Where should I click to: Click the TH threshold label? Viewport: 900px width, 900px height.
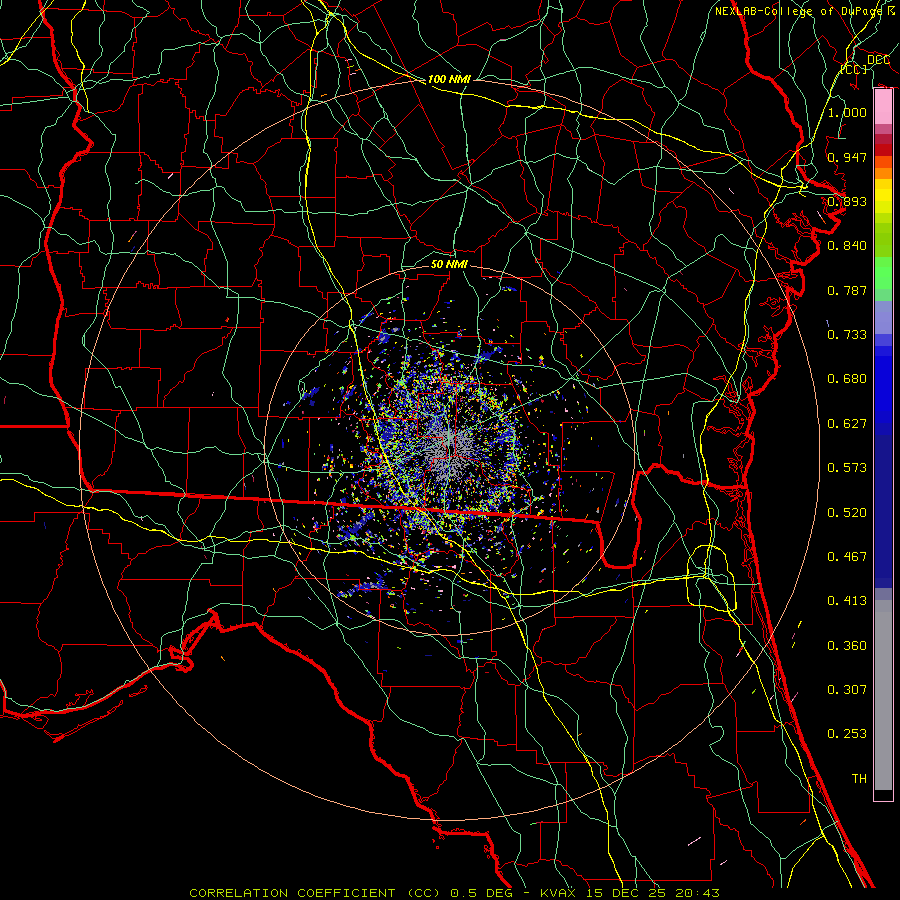coord(859,779)
